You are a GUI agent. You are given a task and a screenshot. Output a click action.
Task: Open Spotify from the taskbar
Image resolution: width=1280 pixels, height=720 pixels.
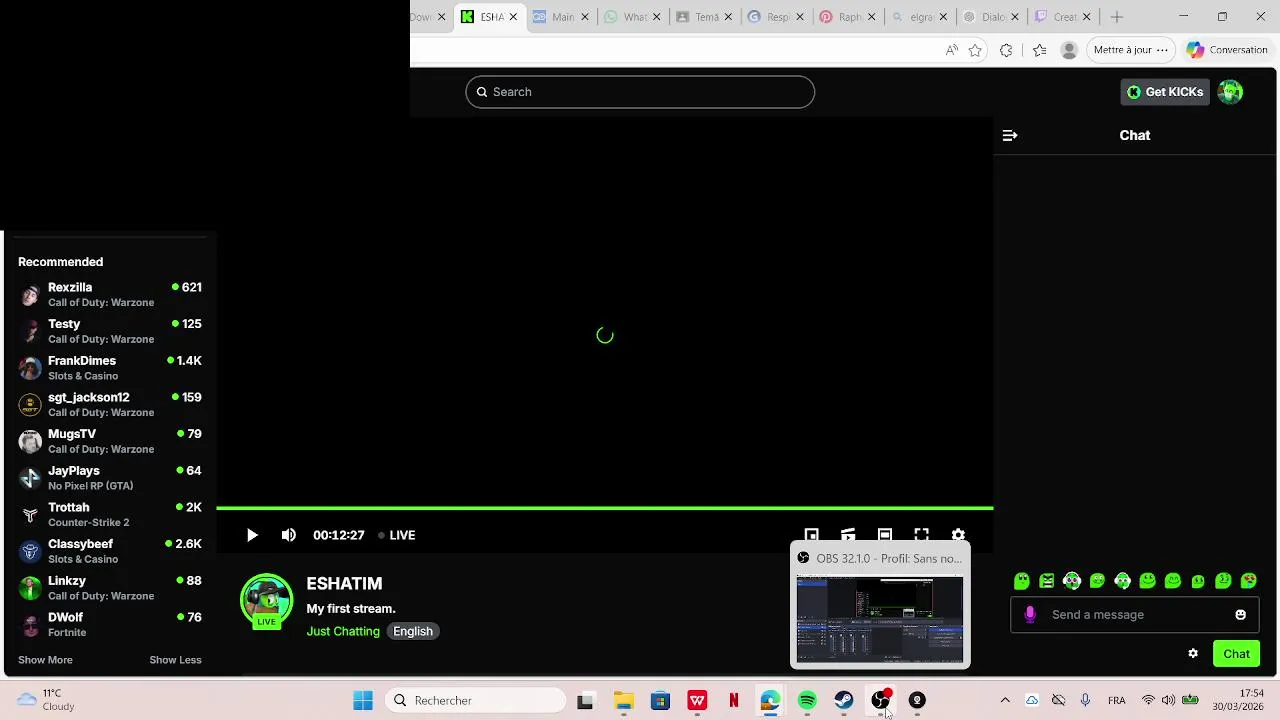click(x=807, y=701)
